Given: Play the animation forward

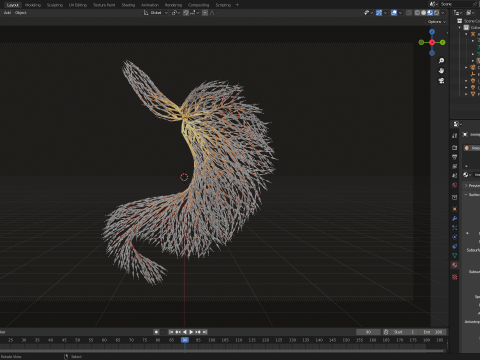Looking at the screenshot, I should (191, 332).
